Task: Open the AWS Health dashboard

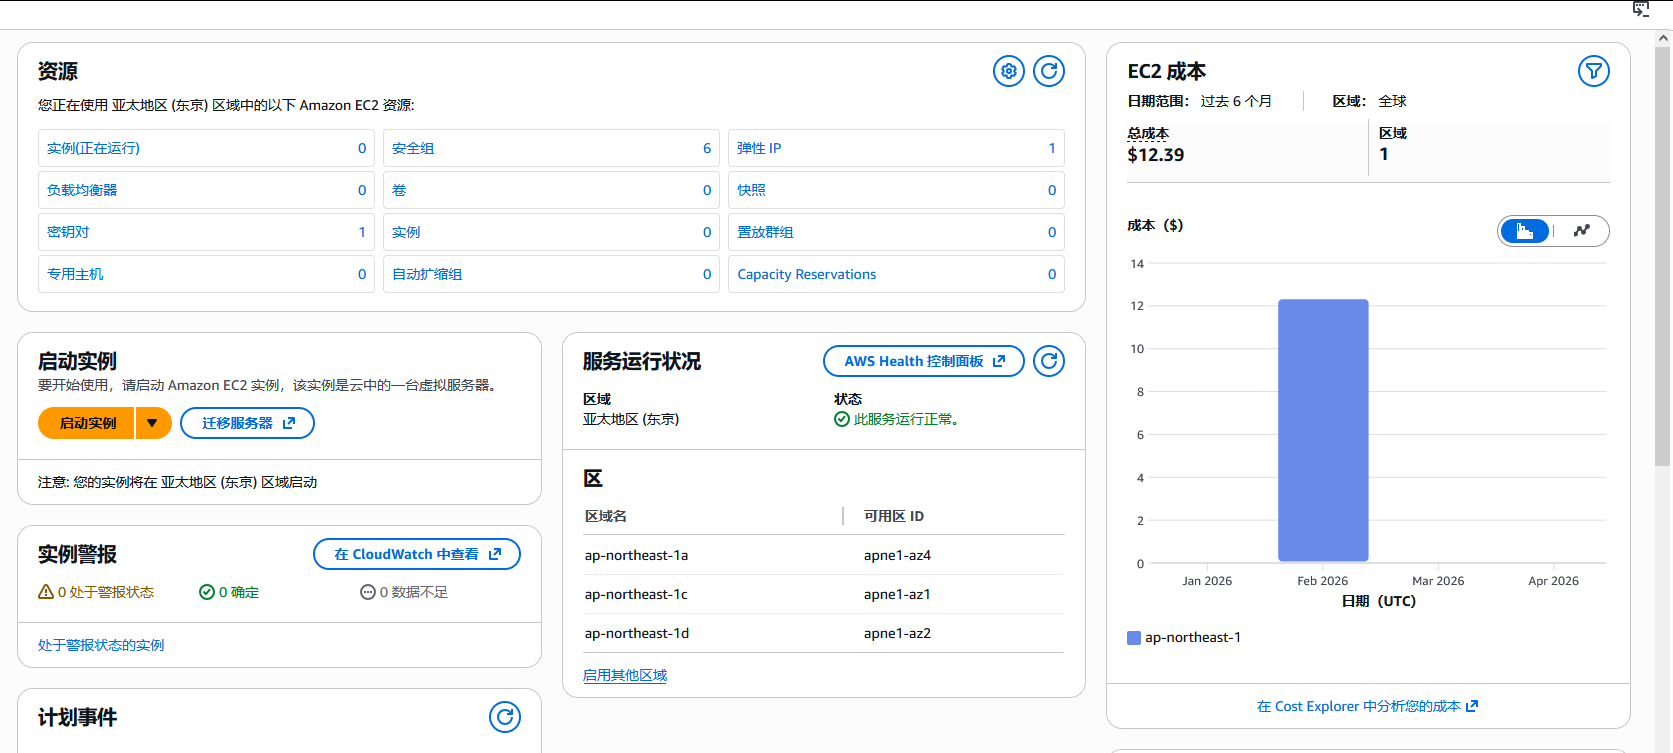Action: click(923, 361)
